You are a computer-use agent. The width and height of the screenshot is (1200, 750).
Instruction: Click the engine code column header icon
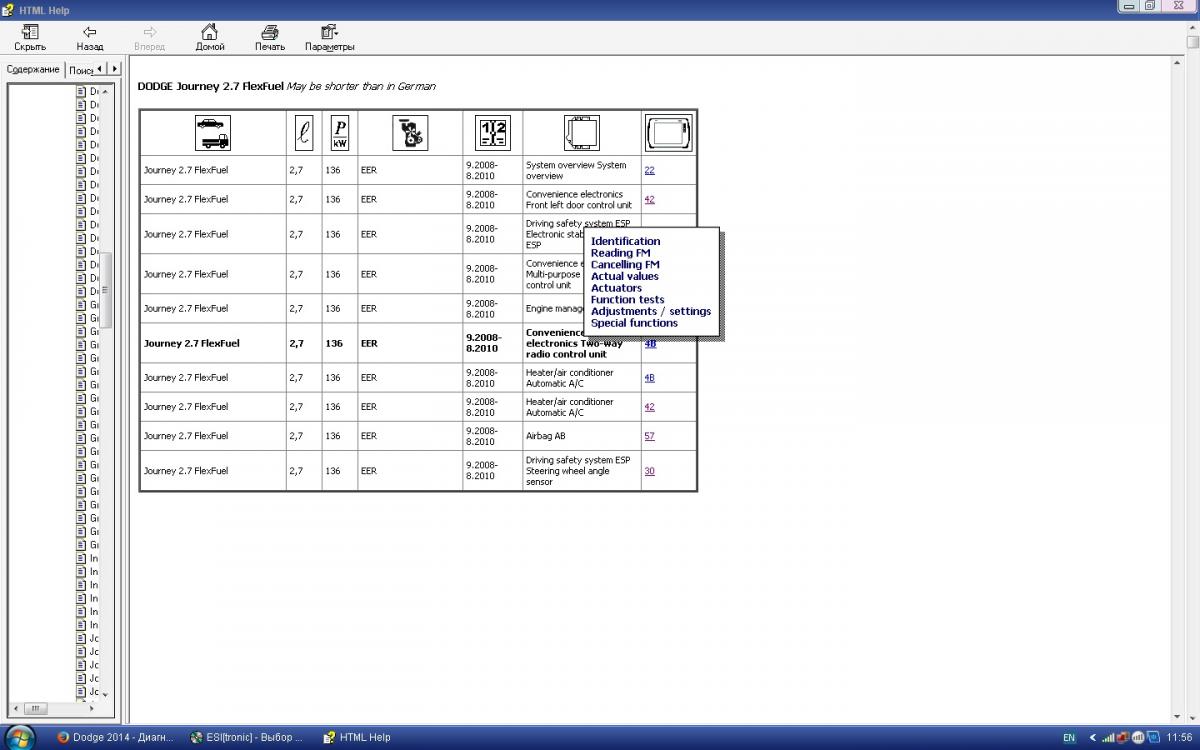click(x=410, y=132)
